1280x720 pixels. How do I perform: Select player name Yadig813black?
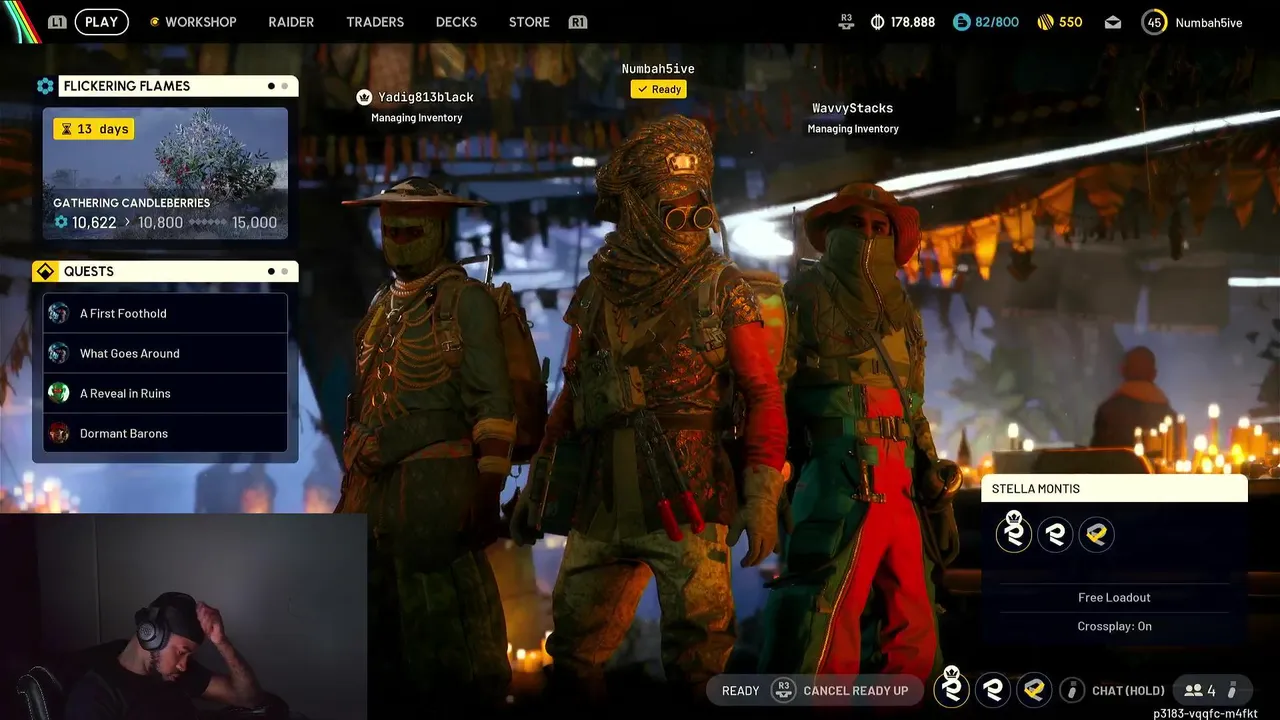(426, 97)
